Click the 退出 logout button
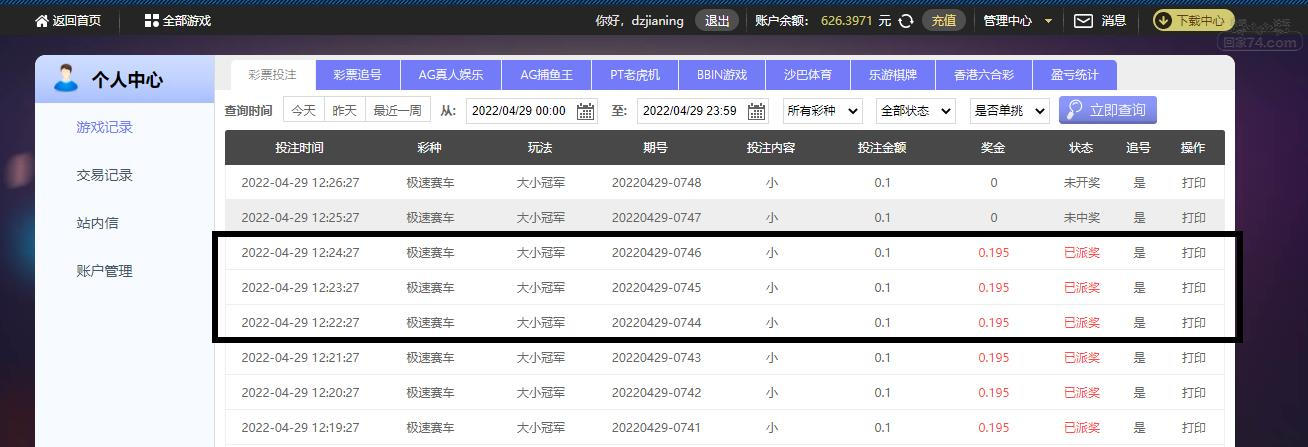The height and width of the screenshot is (447, 1308). 717,20
